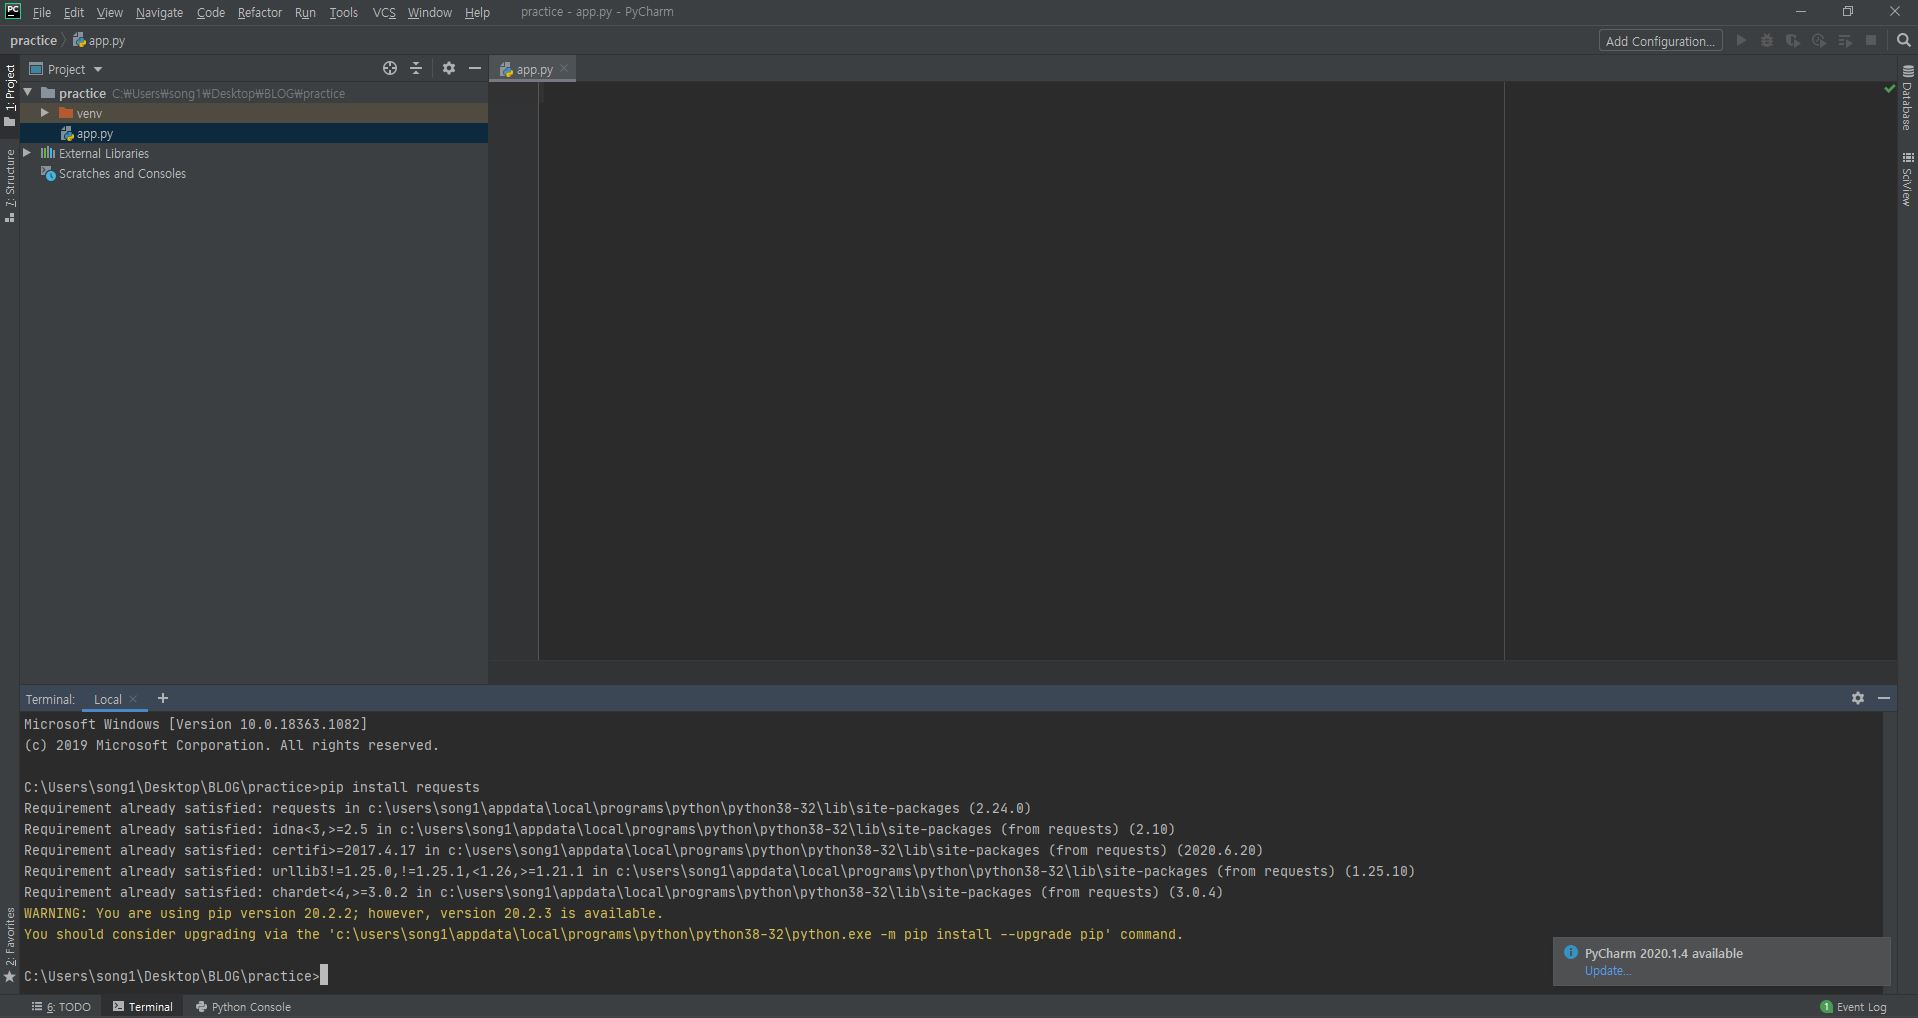Expand External Libraries node
Image resolution: width=1918 pixels, height=1018 pixels.
pyautogui.click(x=27, y=153)
